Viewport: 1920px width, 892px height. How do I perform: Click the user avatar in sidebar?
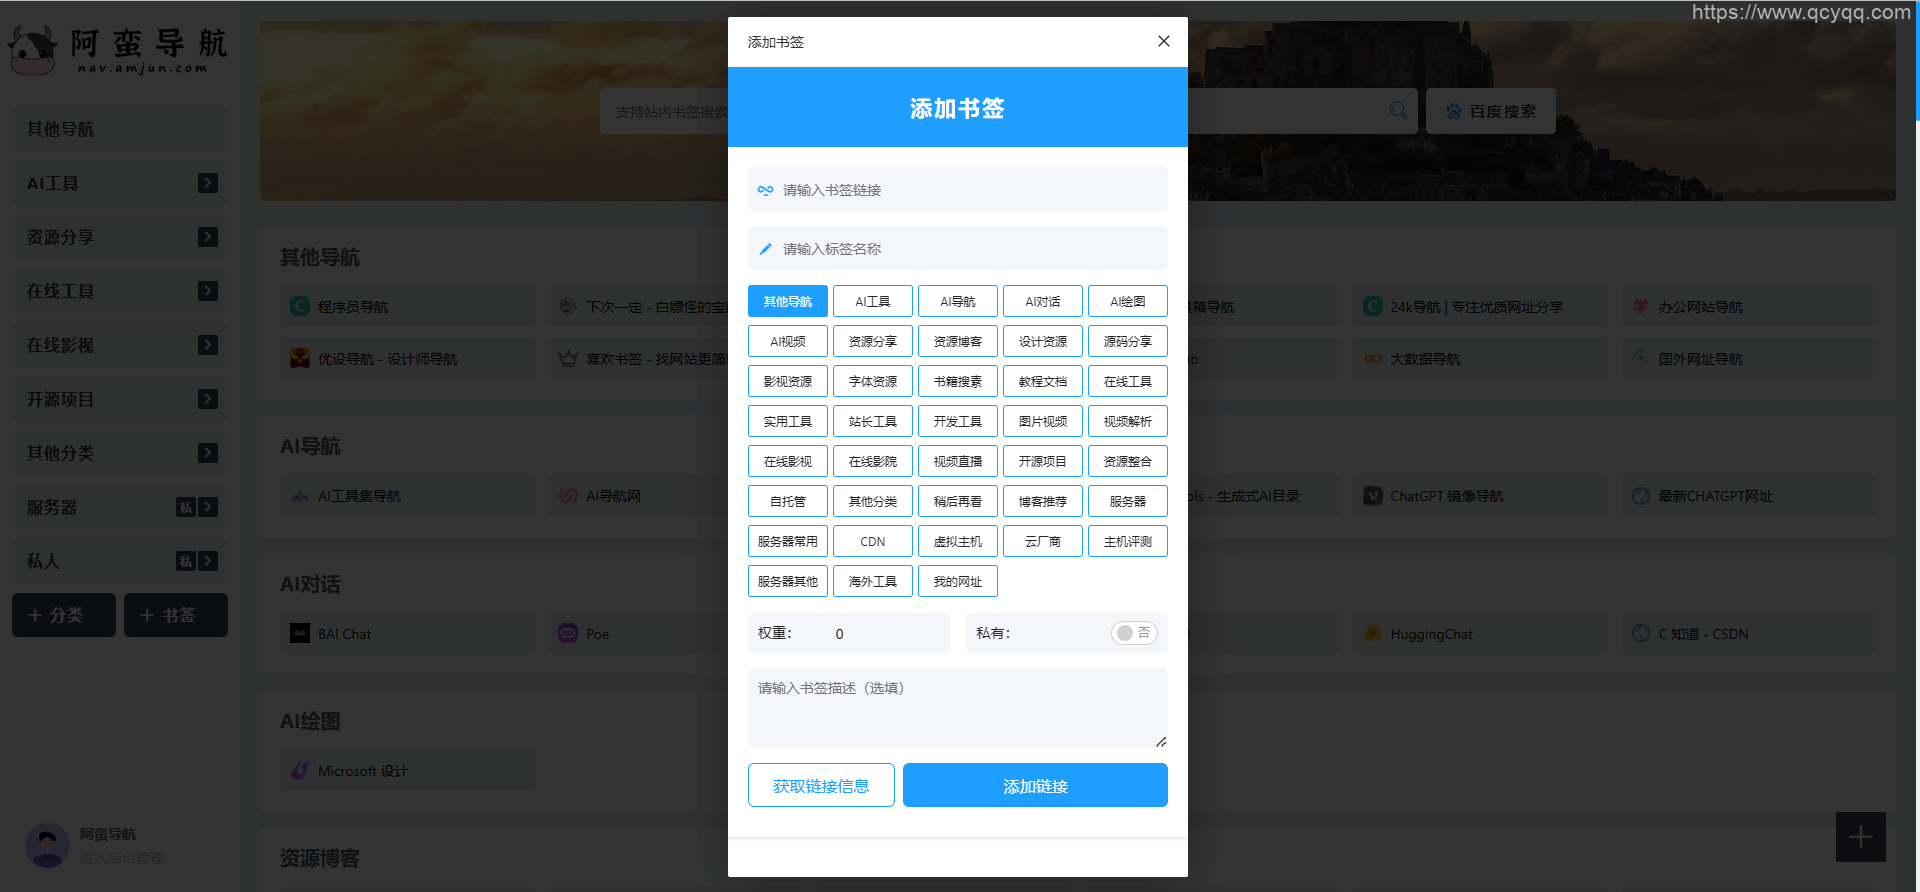click(x=46, y=845)
